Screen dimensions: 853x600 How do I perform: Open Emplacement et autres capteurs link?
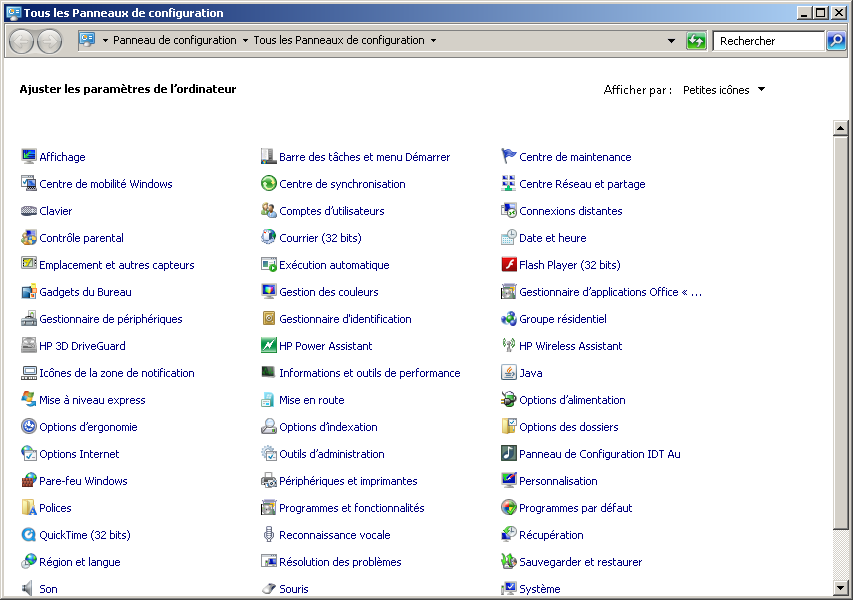[x=116, y=265]
